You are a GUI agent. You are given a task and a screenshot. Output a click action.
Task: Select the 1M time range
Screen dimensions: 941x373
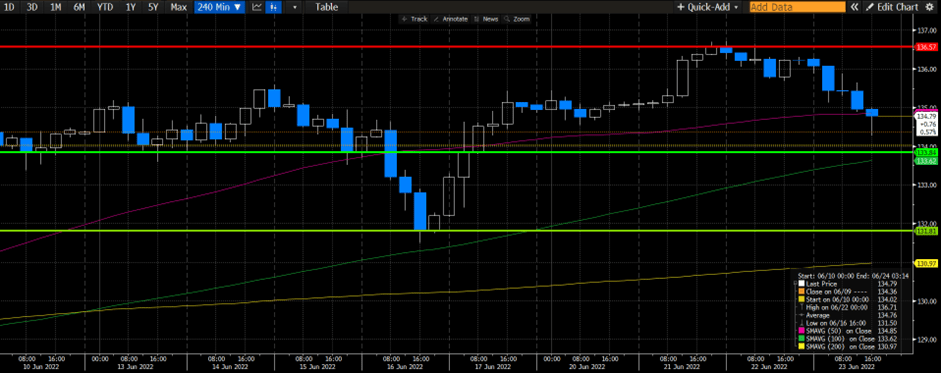(56, 7)
